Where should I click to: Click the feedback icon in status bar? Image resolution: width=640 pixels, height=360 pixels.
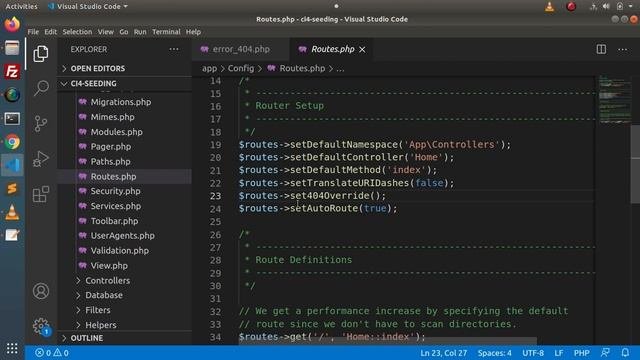coord(606,353)
